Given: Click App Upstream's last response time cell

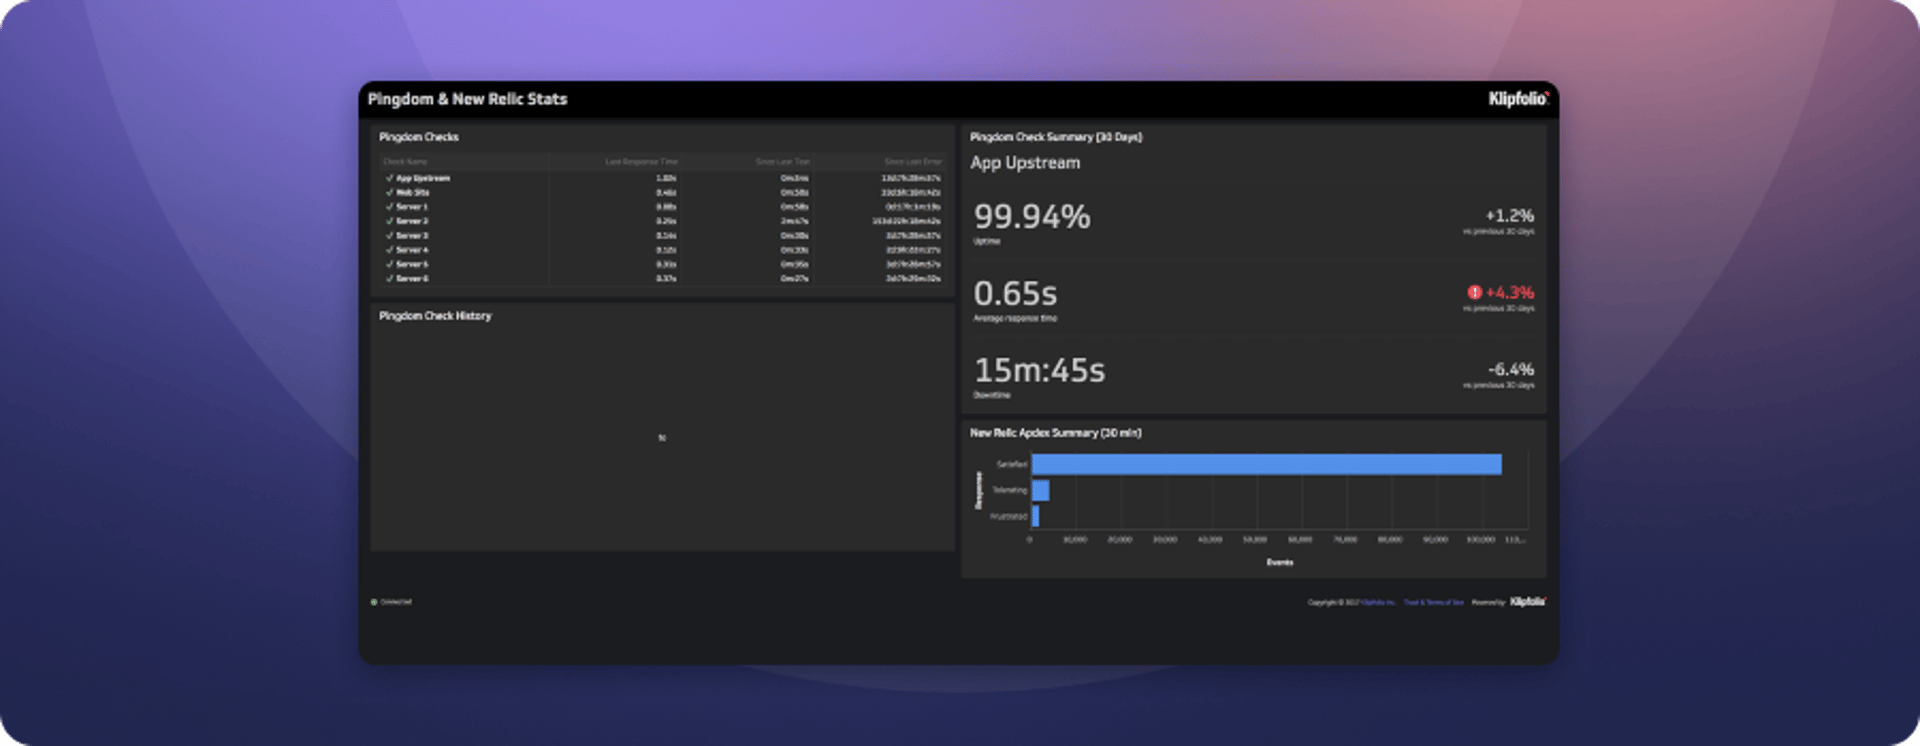Looking at the screenshot, I should click(x=666, y=178).
